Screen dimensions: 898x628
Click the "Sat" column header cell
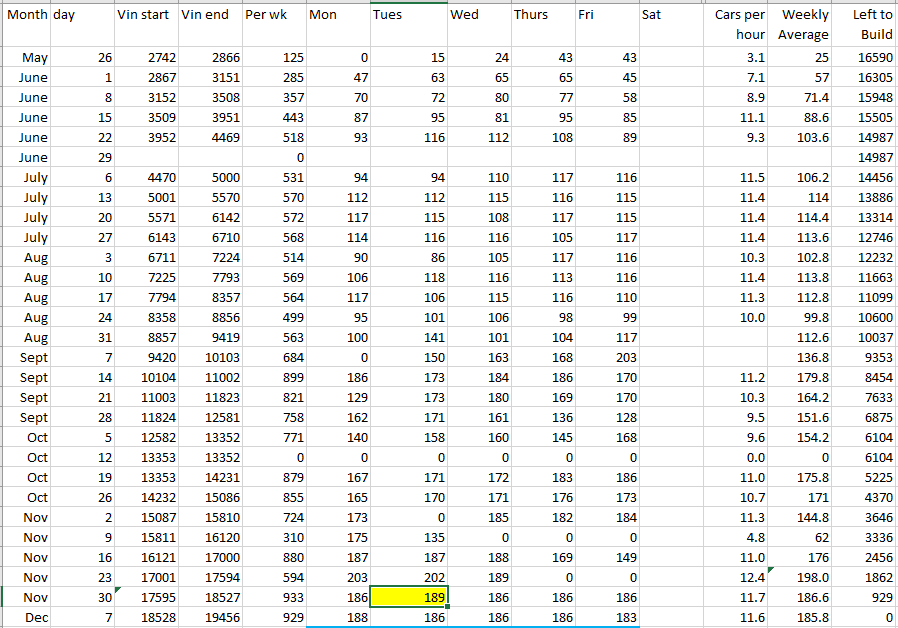point(670,16)
